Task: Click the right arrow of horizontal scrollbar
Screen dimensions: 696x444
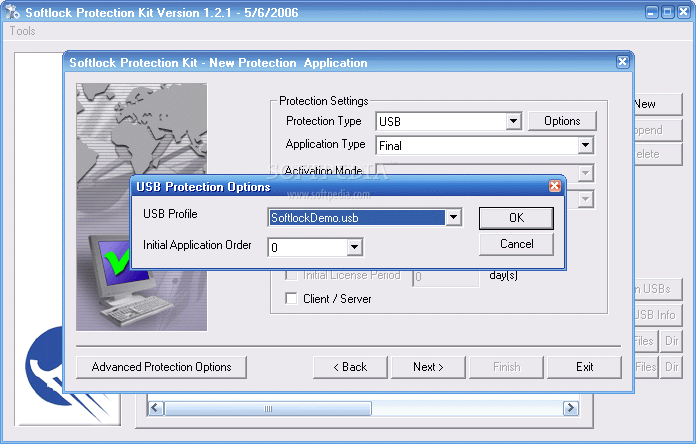Action: (571, 408)
